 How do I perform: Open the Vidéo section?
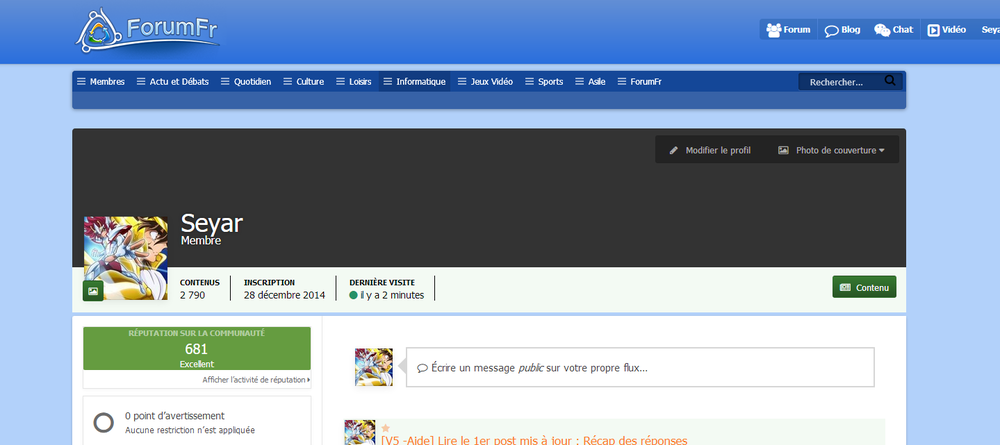pyautogui.click(x=946, y=30)
